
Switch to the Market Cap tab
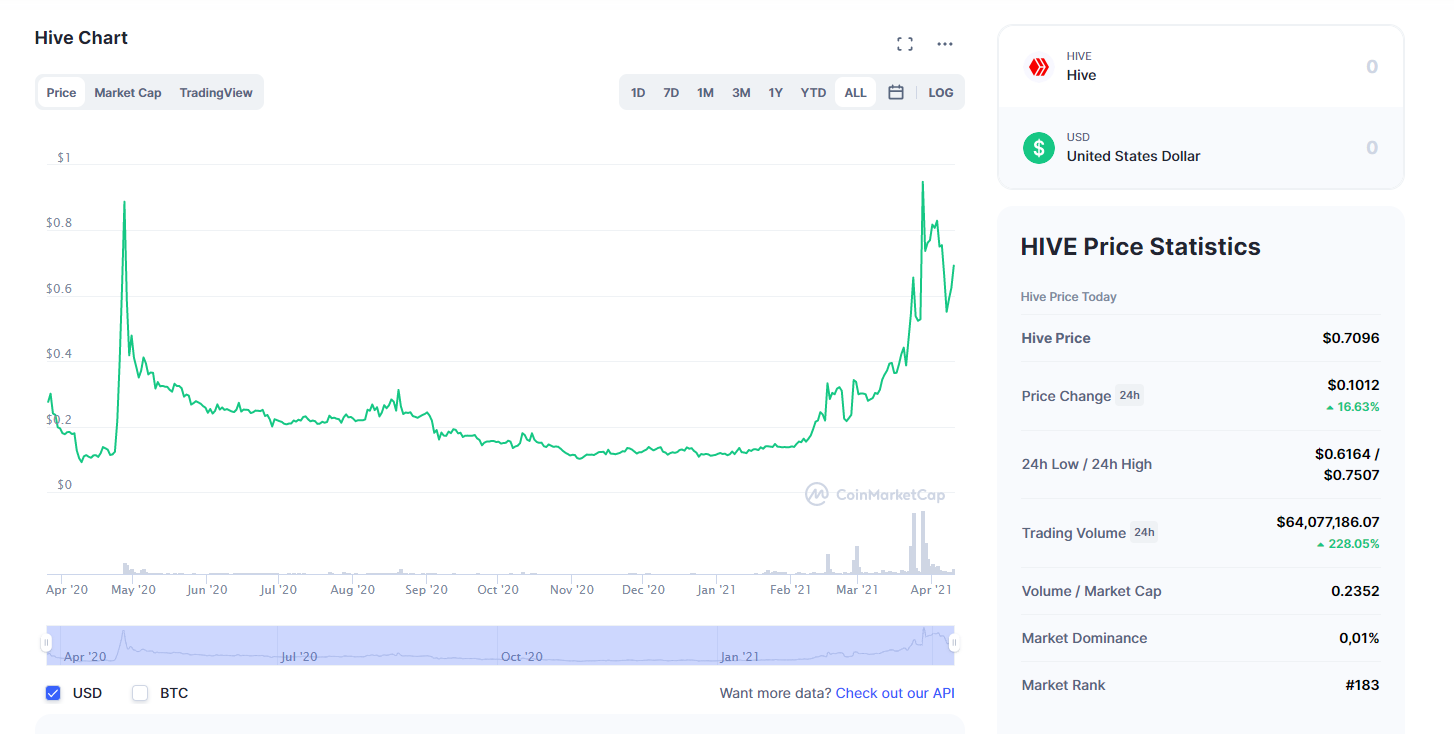pyautogui.click(x=128, y=92)
